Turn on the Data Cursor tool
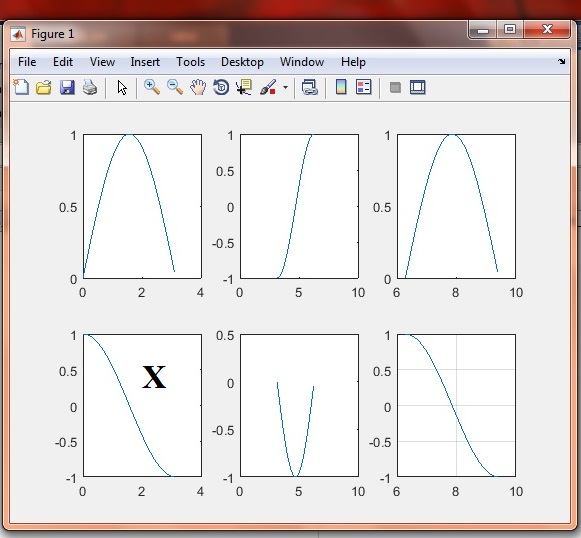 tap(244, 87)
